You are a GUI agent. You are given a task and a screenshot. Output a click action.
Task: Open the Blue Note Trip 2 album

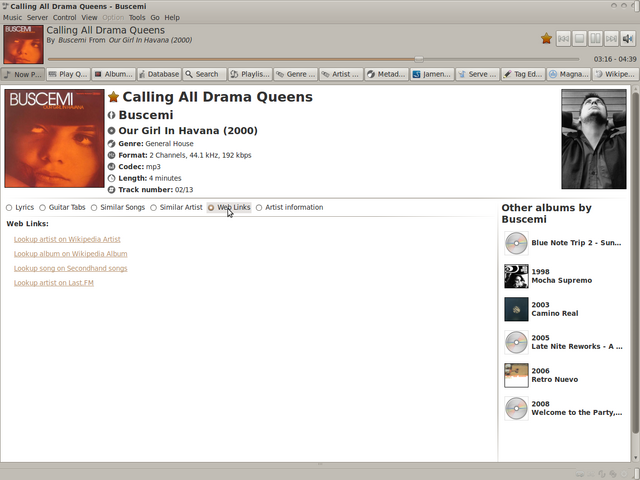(x=564, y=243)
